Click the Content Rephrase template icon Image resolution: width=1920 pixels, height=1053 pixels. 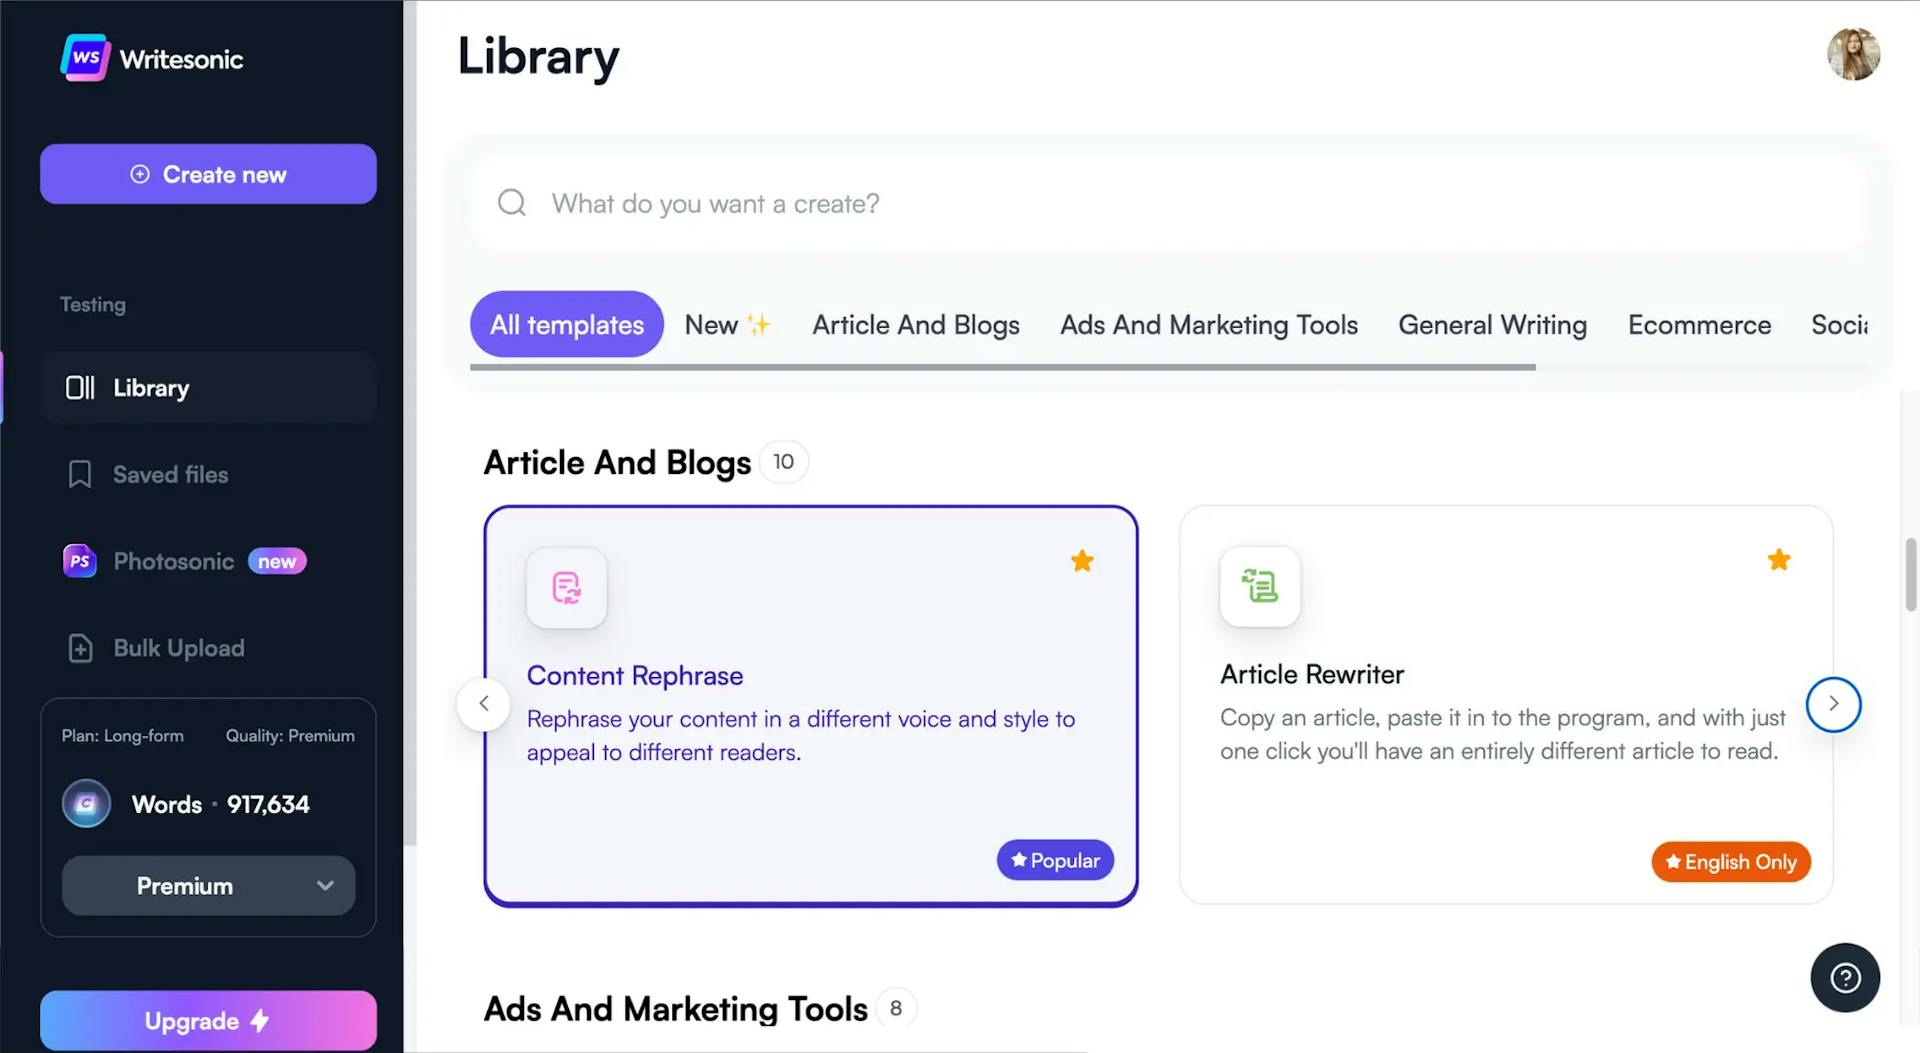pos(566,589)
